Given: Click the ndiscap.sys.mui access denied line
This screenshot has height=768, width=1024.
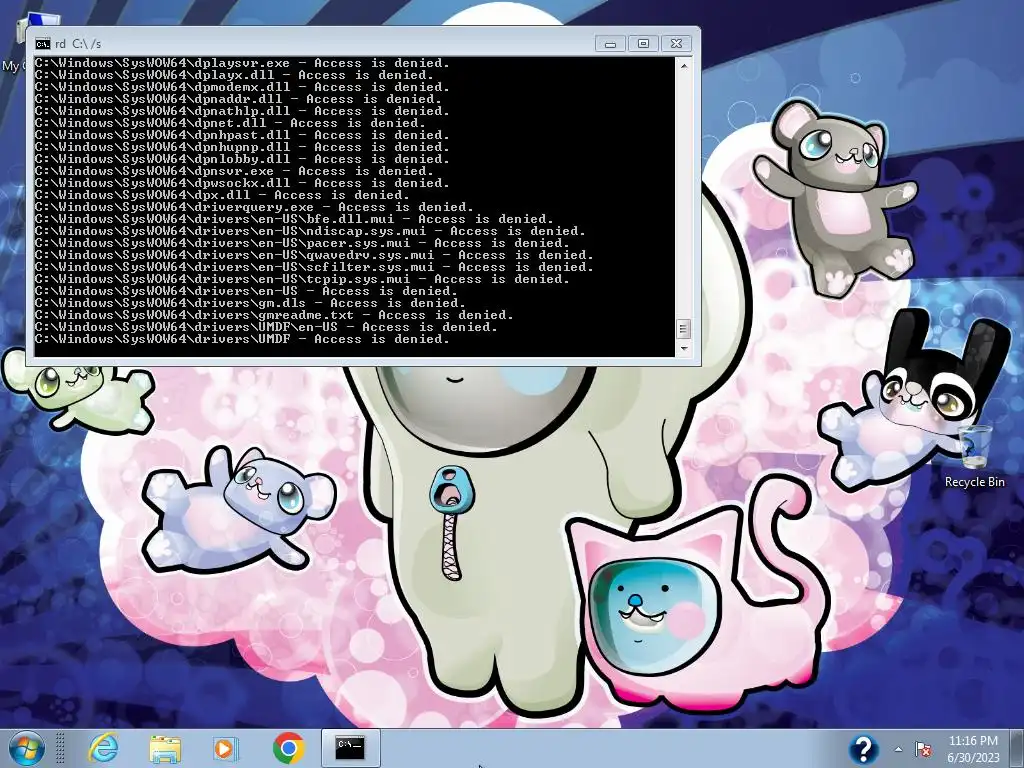Looking at the screenshot, I should point(310,231).
